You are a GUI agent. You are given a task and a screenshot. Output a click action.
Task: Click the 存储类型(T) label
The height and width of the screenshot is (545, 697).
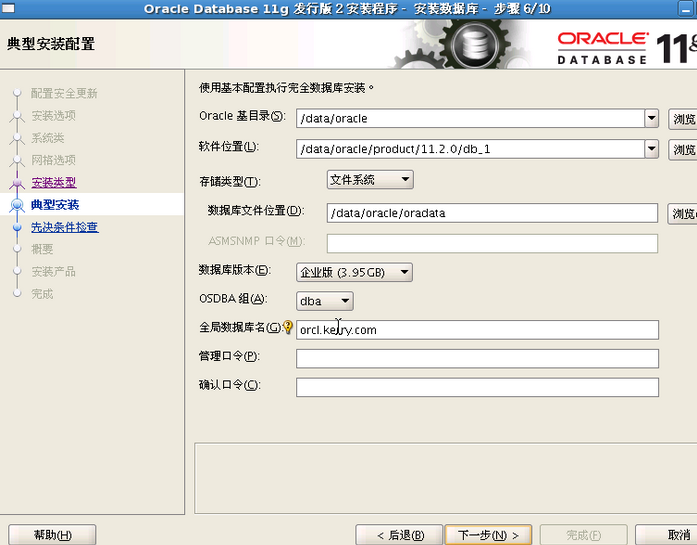click(229, 181)
